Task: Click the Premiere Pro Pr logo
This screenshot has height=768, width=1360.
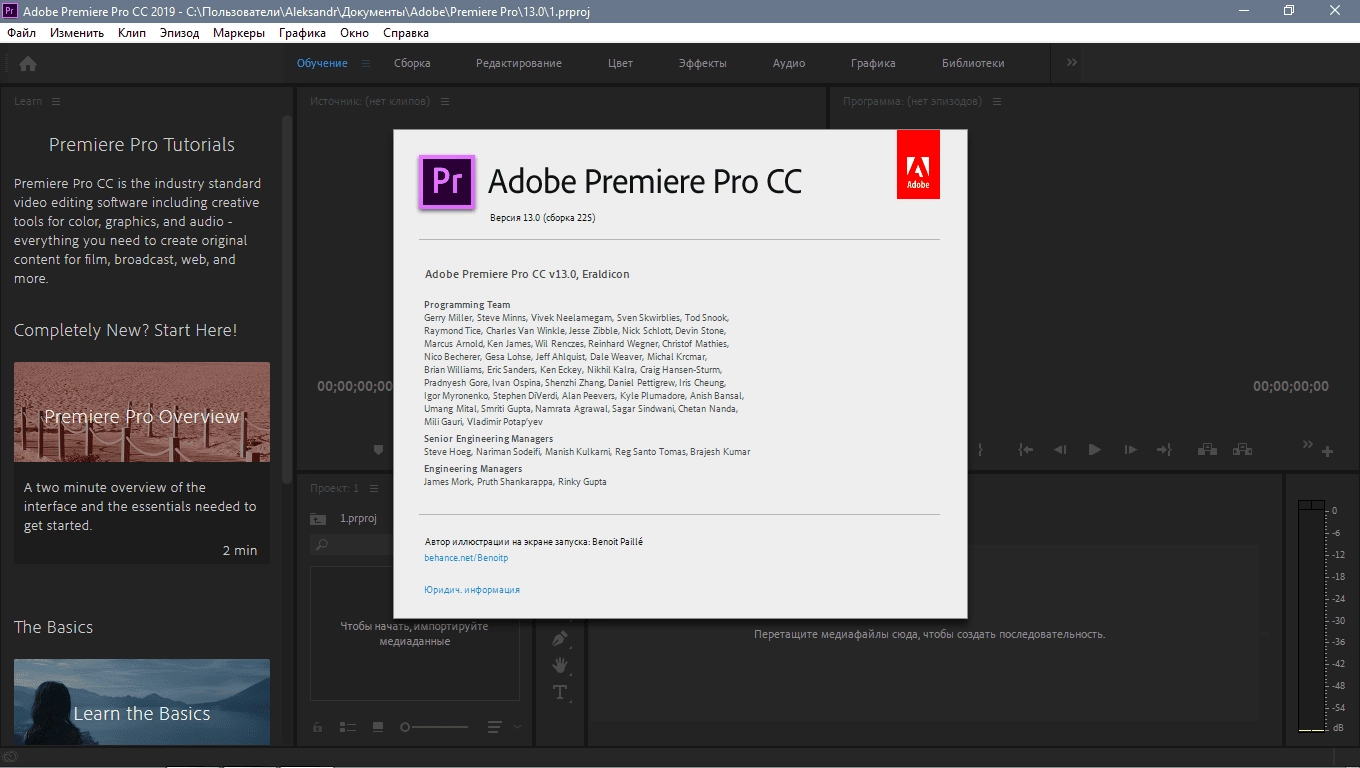Action: (x=446, y=181)
